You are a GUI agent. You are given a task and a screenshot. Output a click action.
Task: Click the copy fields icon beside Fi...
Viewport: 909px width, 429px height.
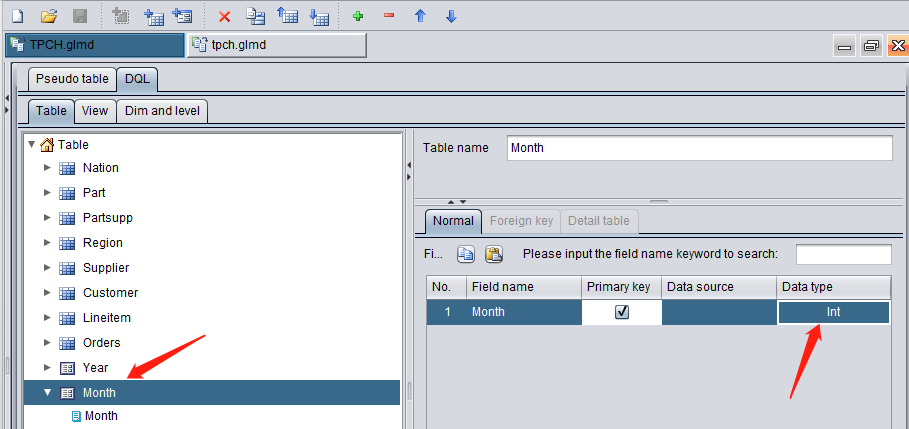[x=466, y=254]
